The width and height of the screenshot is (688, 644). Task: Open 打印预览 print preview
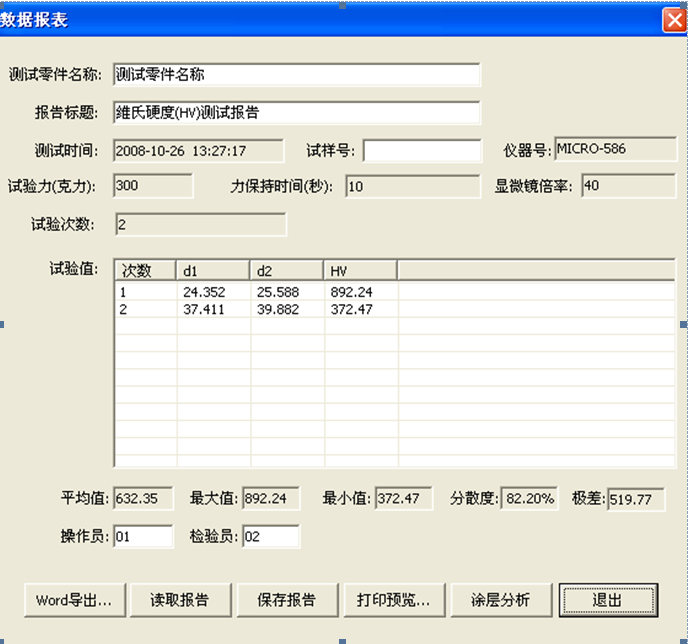click(393, 600)
